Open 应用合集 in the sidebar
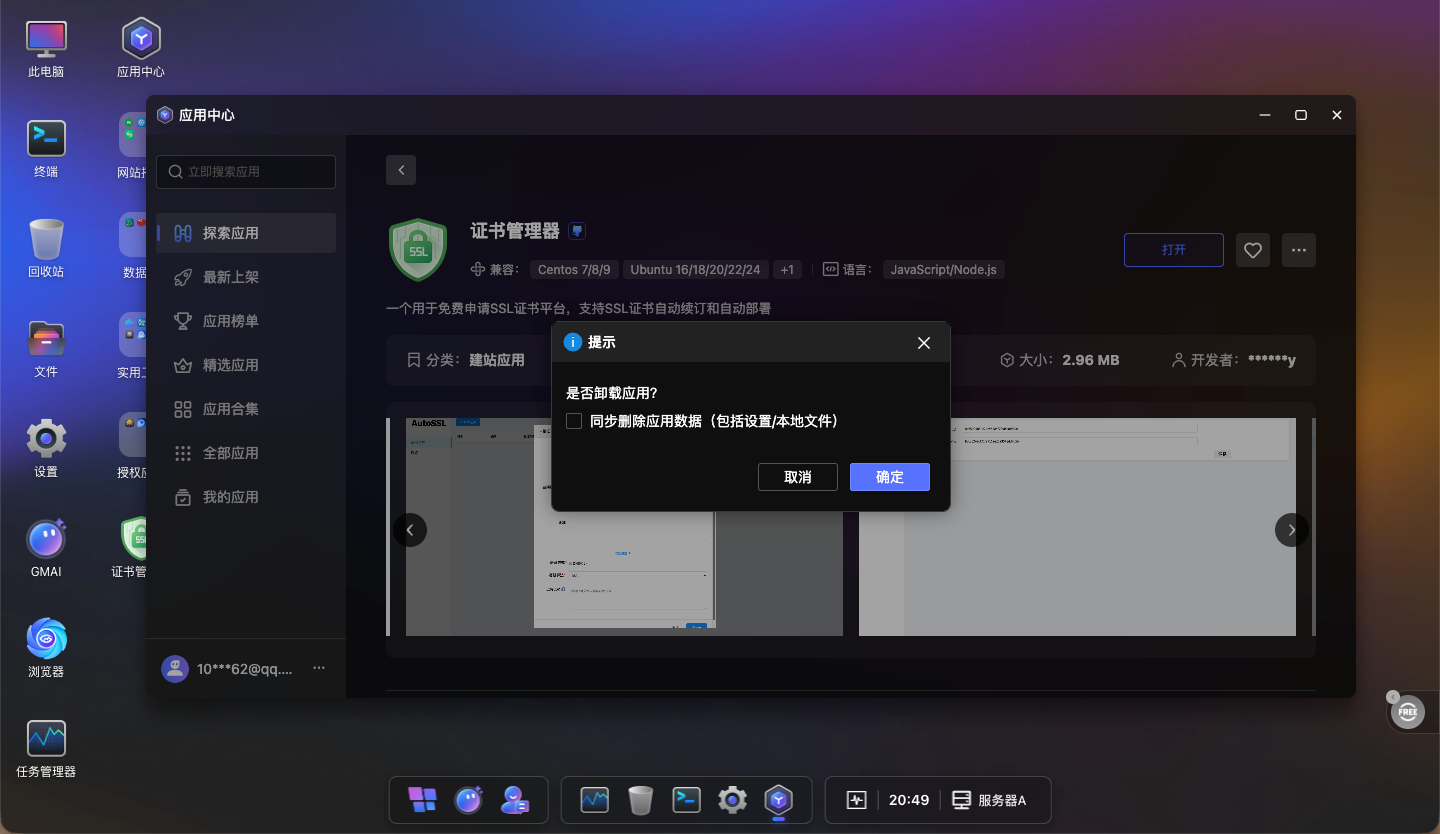This screenshot has height=834, width=1440. click(x=246, y=409)
